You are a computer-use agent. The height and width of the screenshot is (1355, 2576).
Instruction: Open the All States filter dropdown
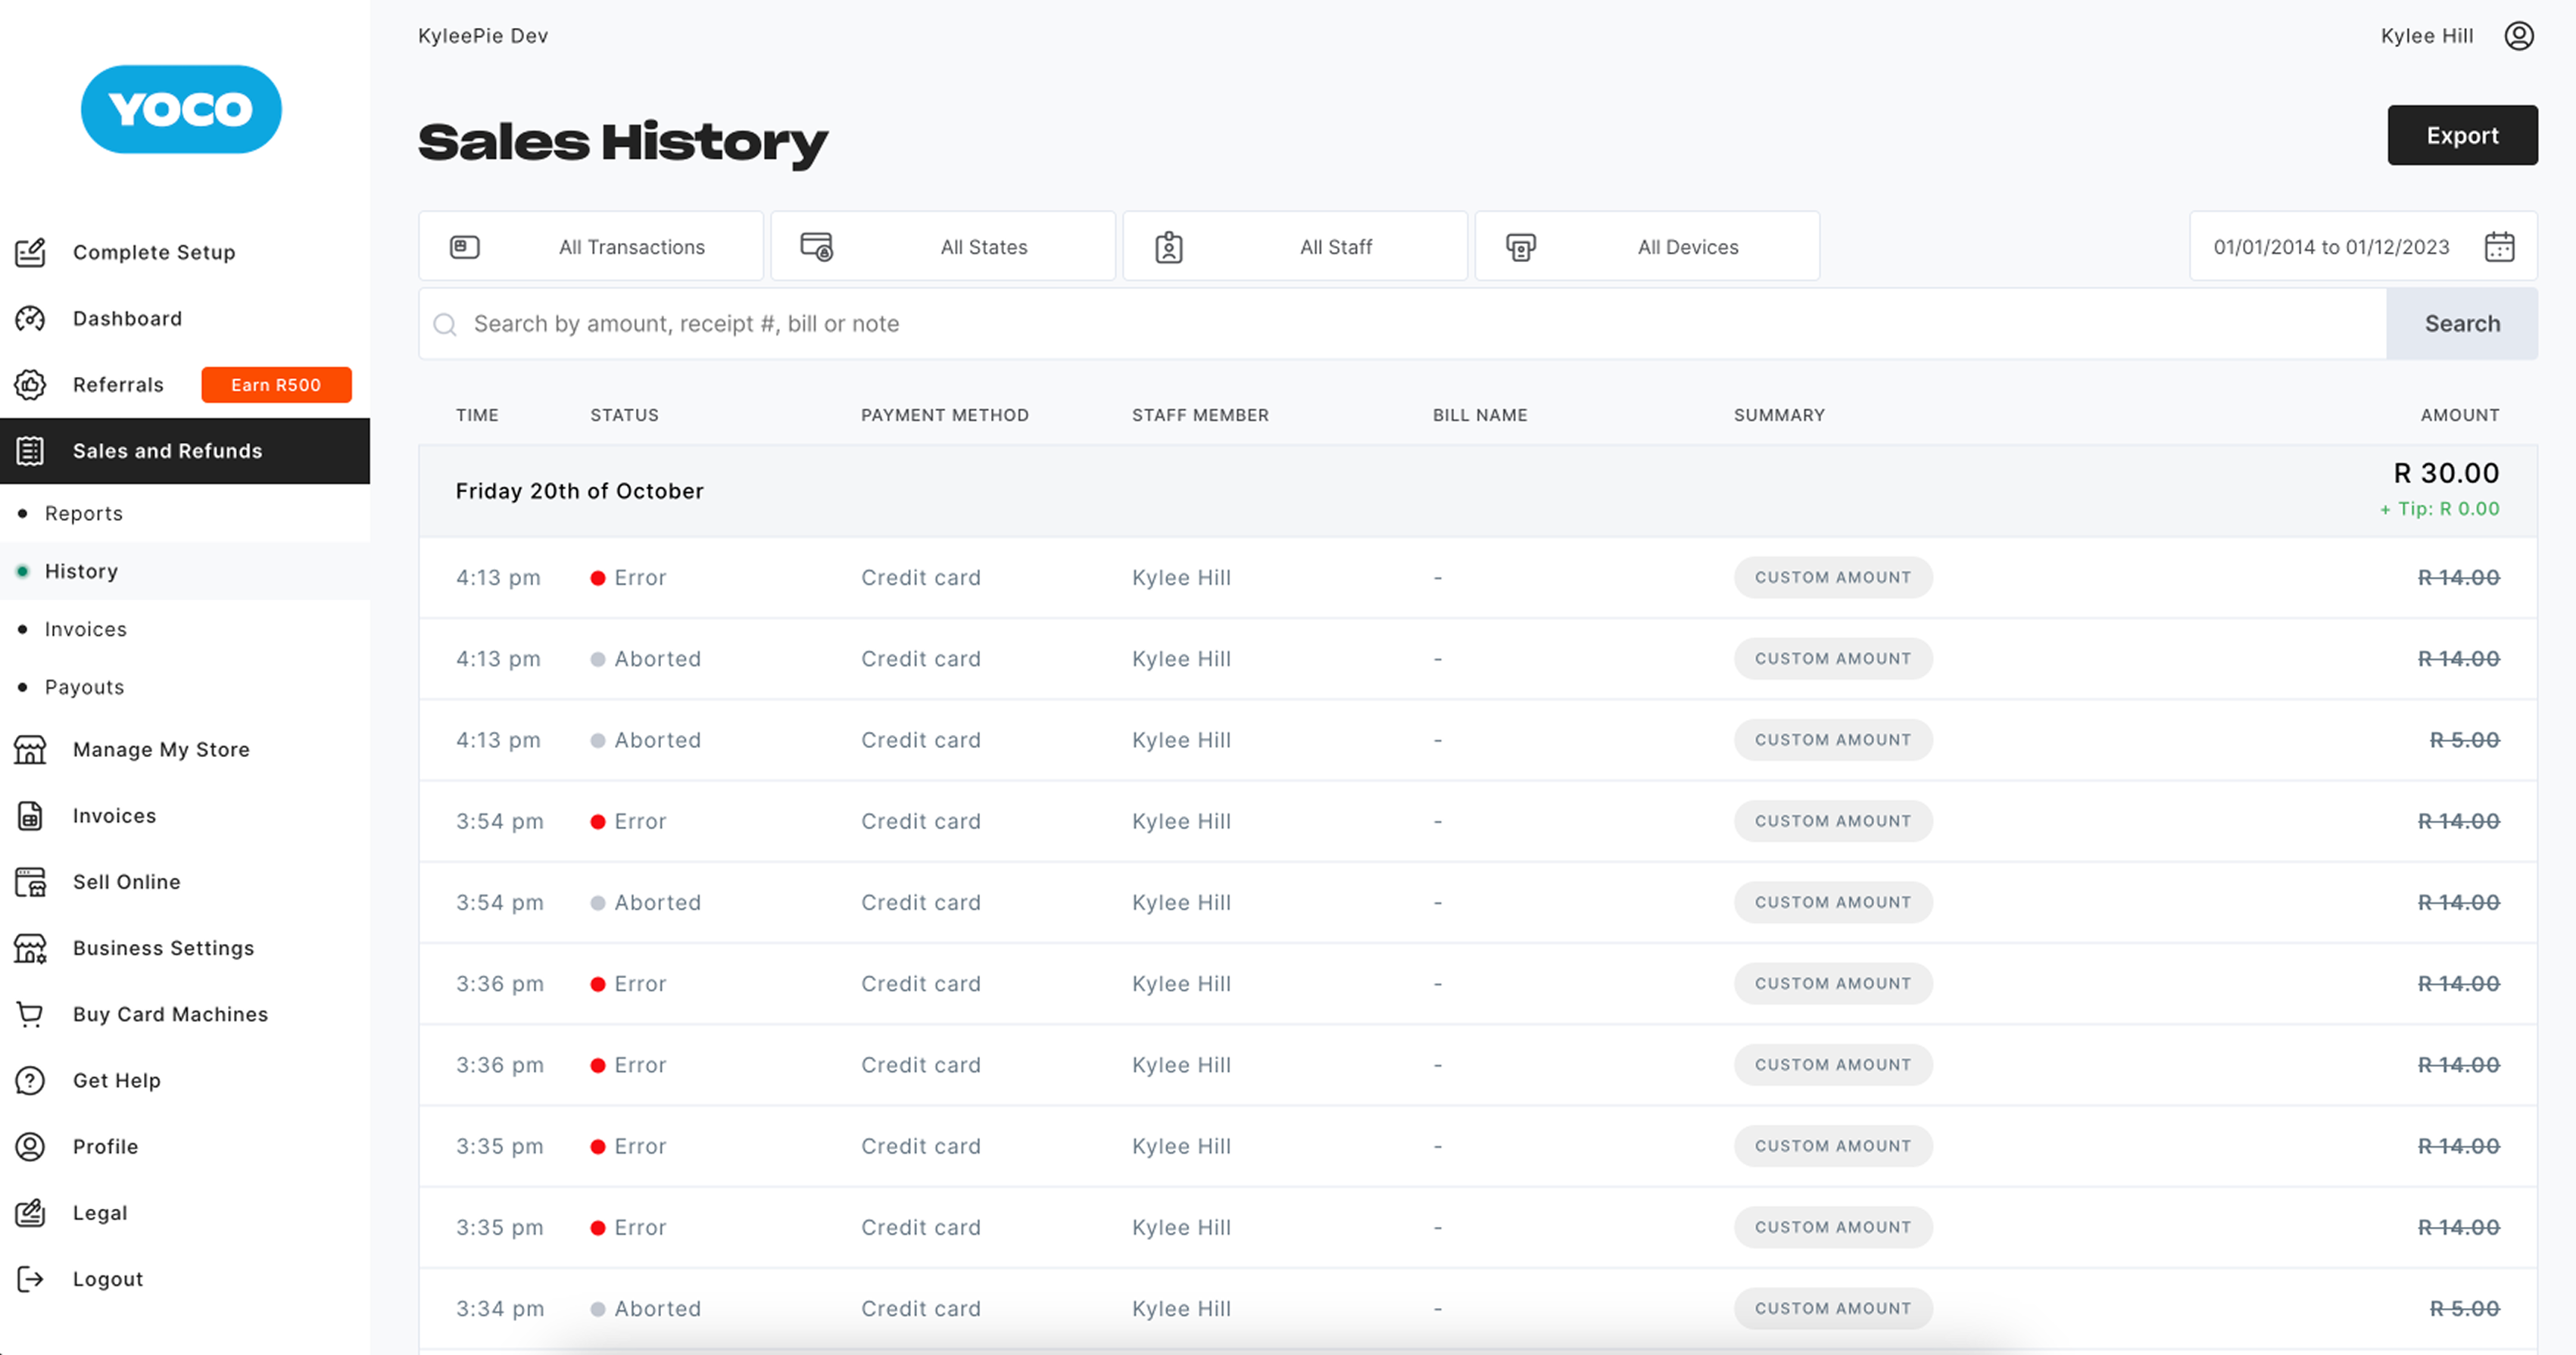coord(943,246)
